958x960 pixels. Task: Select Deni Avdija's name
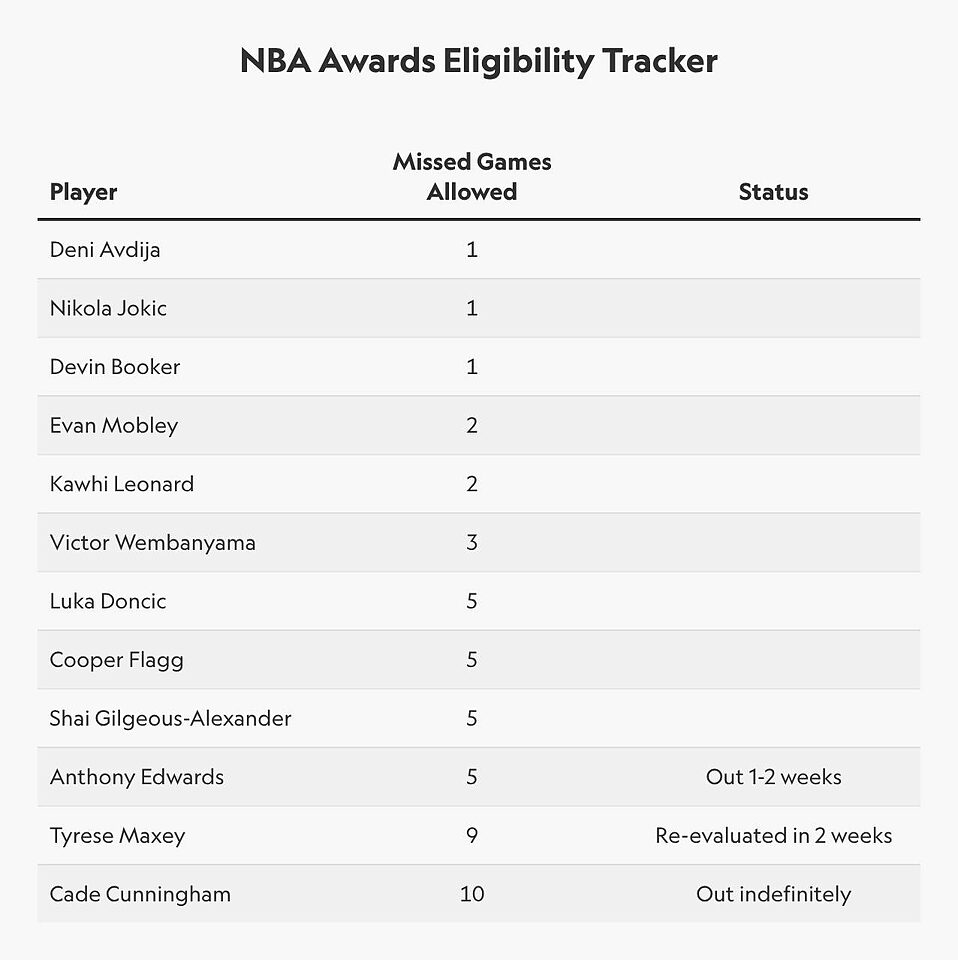tap(105, 250)
